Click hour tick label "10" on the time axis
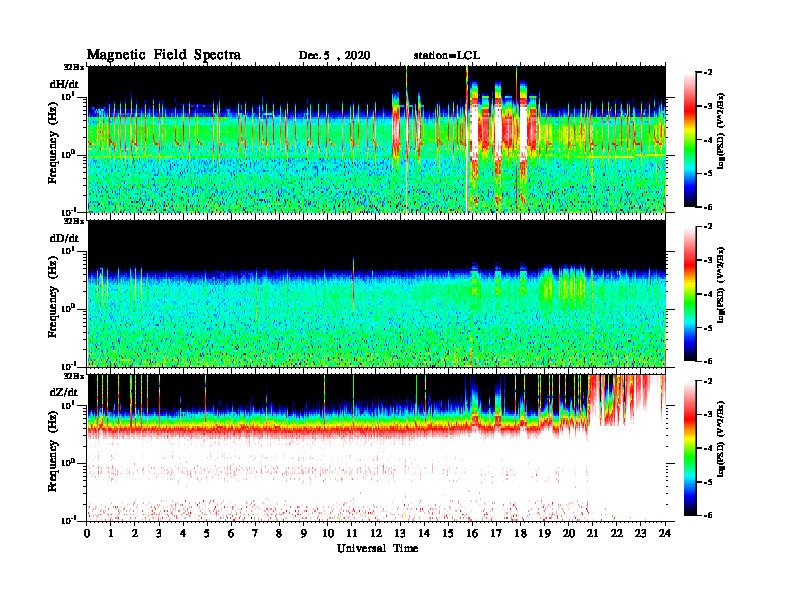Screen dimensions: 792x612 tap(328, 533)
